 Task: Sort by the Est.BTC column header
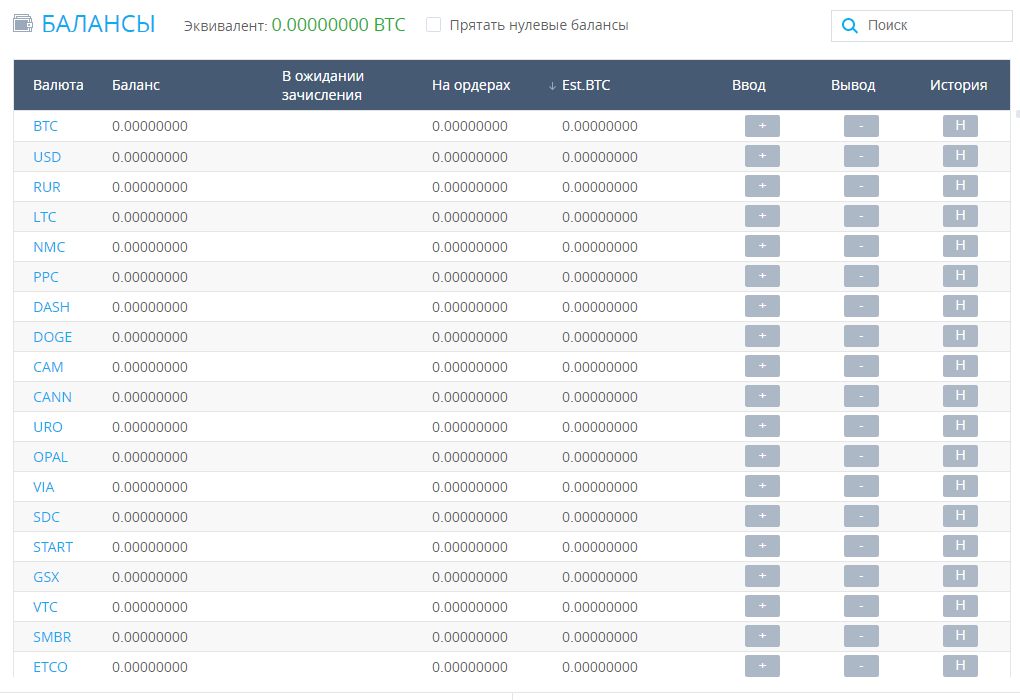click(585, 85)
